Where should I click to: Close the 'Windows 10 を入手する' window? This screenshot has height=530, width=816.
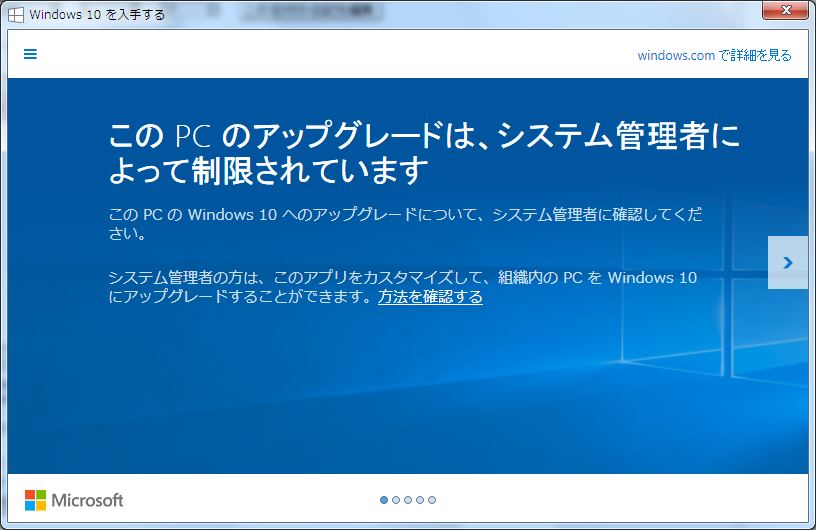tap(785, 9)
